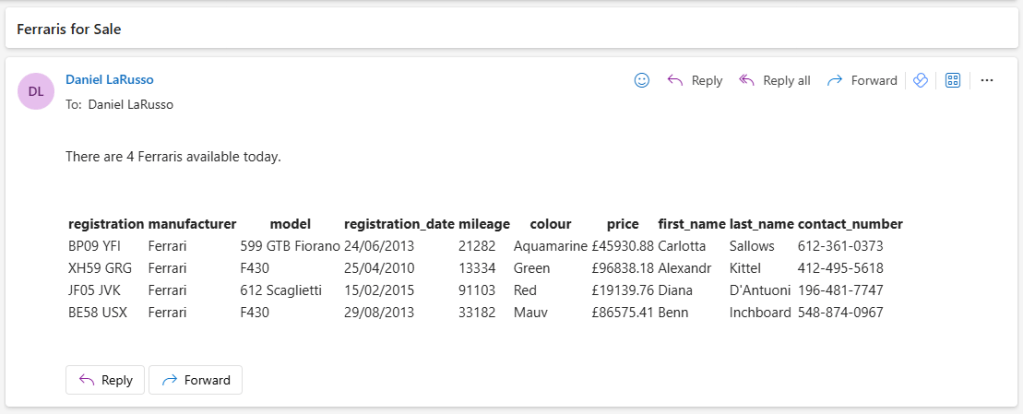Viewport: 1023px width, 414px height.
Task: Click phone number 548-874-0967
Action: click(840, 312)
